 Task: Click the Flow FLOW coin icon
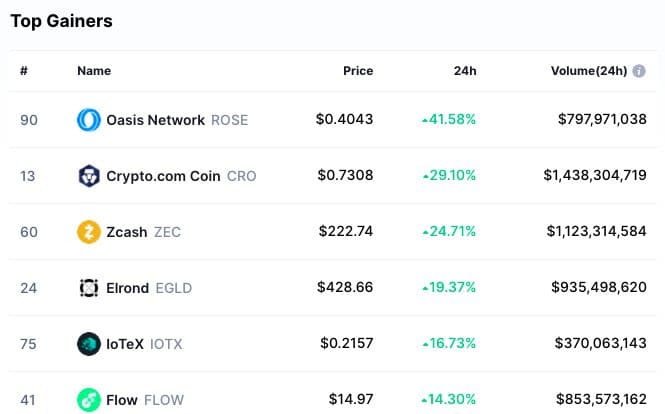(89, 400)
